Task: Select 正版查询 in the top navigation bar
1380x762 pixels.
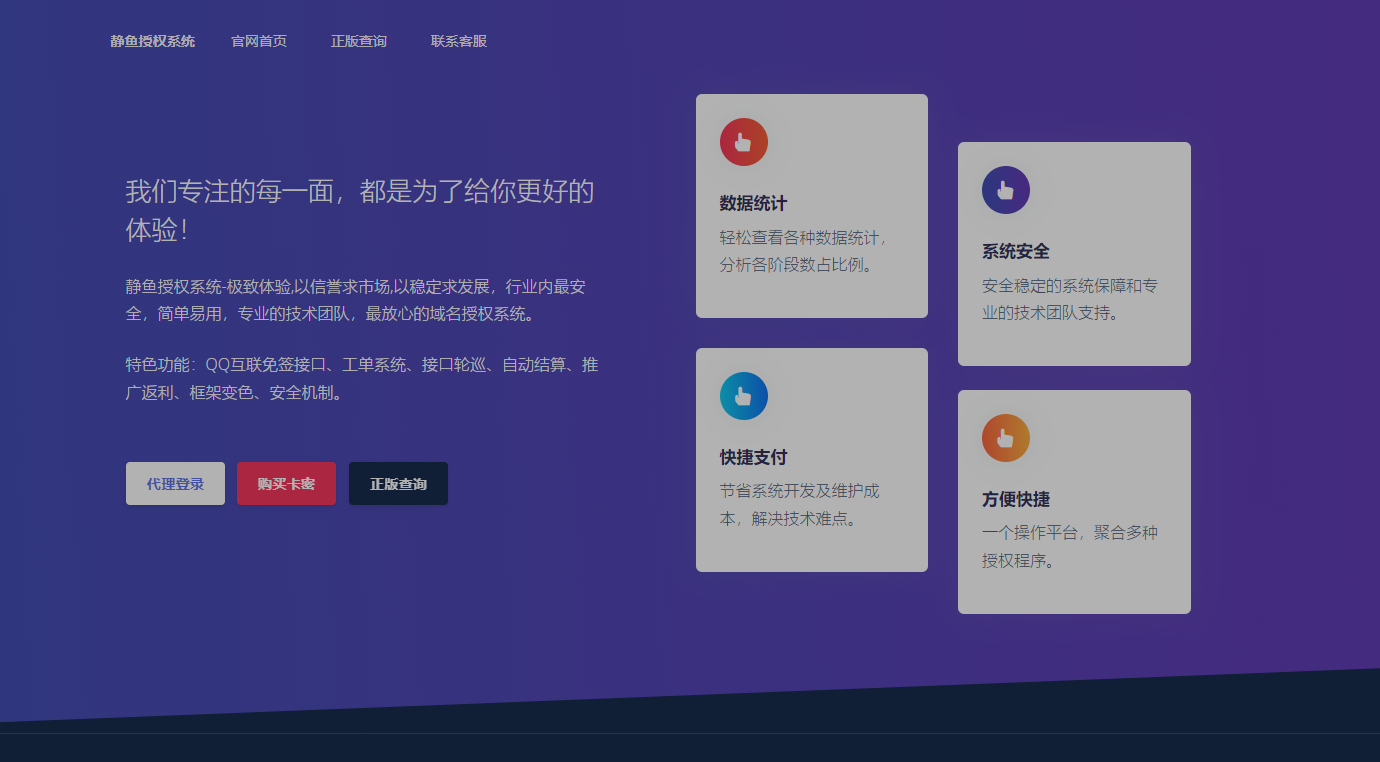Action: click(x=359, y=41)
